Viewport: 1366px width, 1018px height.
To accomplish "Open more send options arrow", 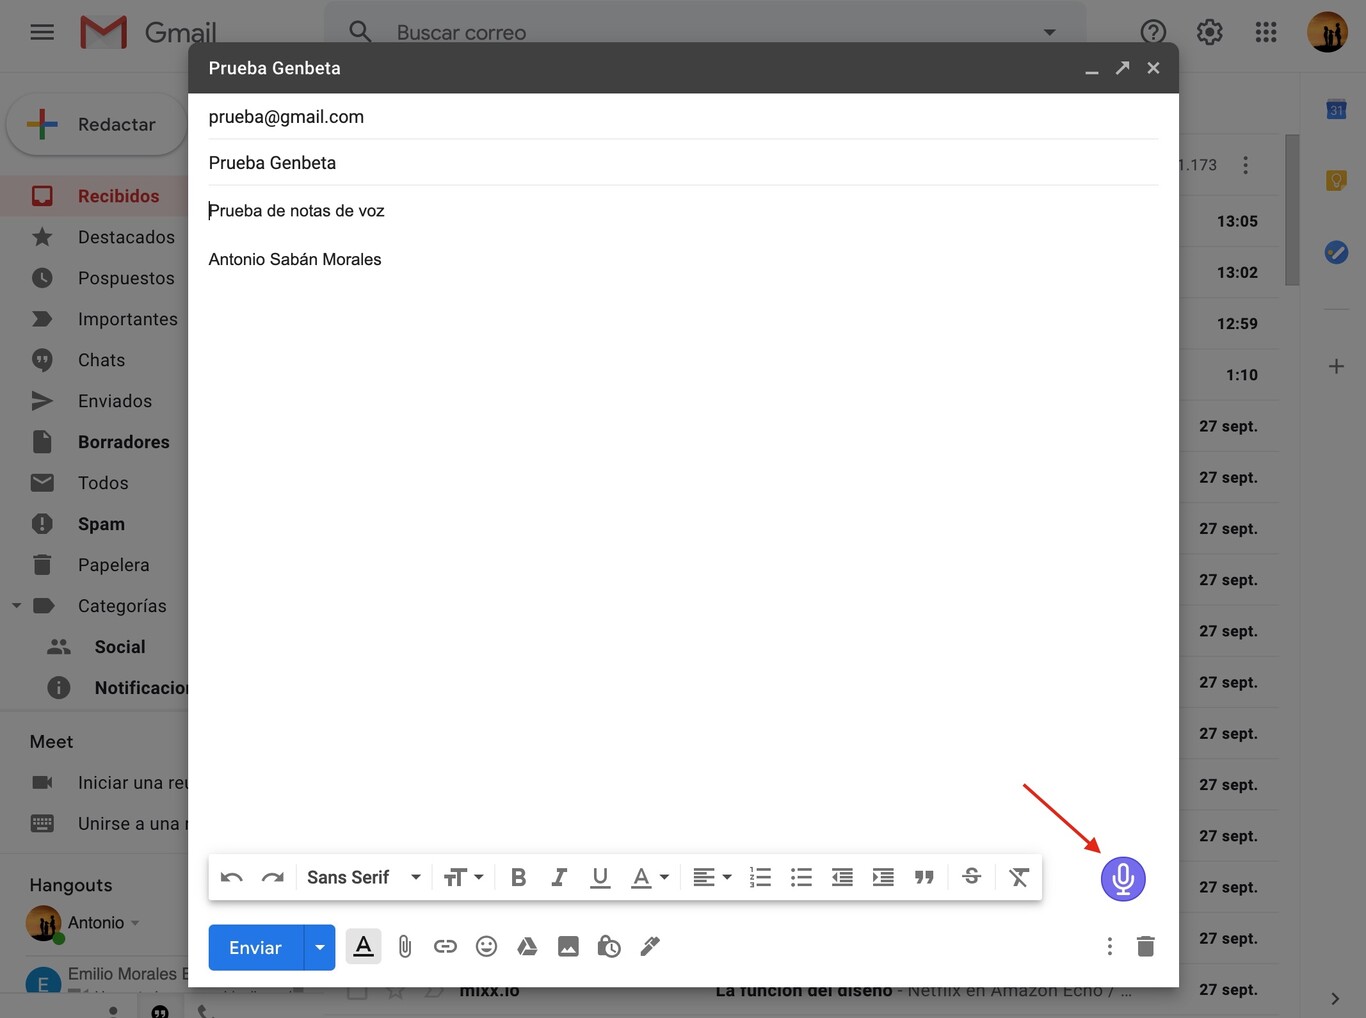I will coord(320,947).
